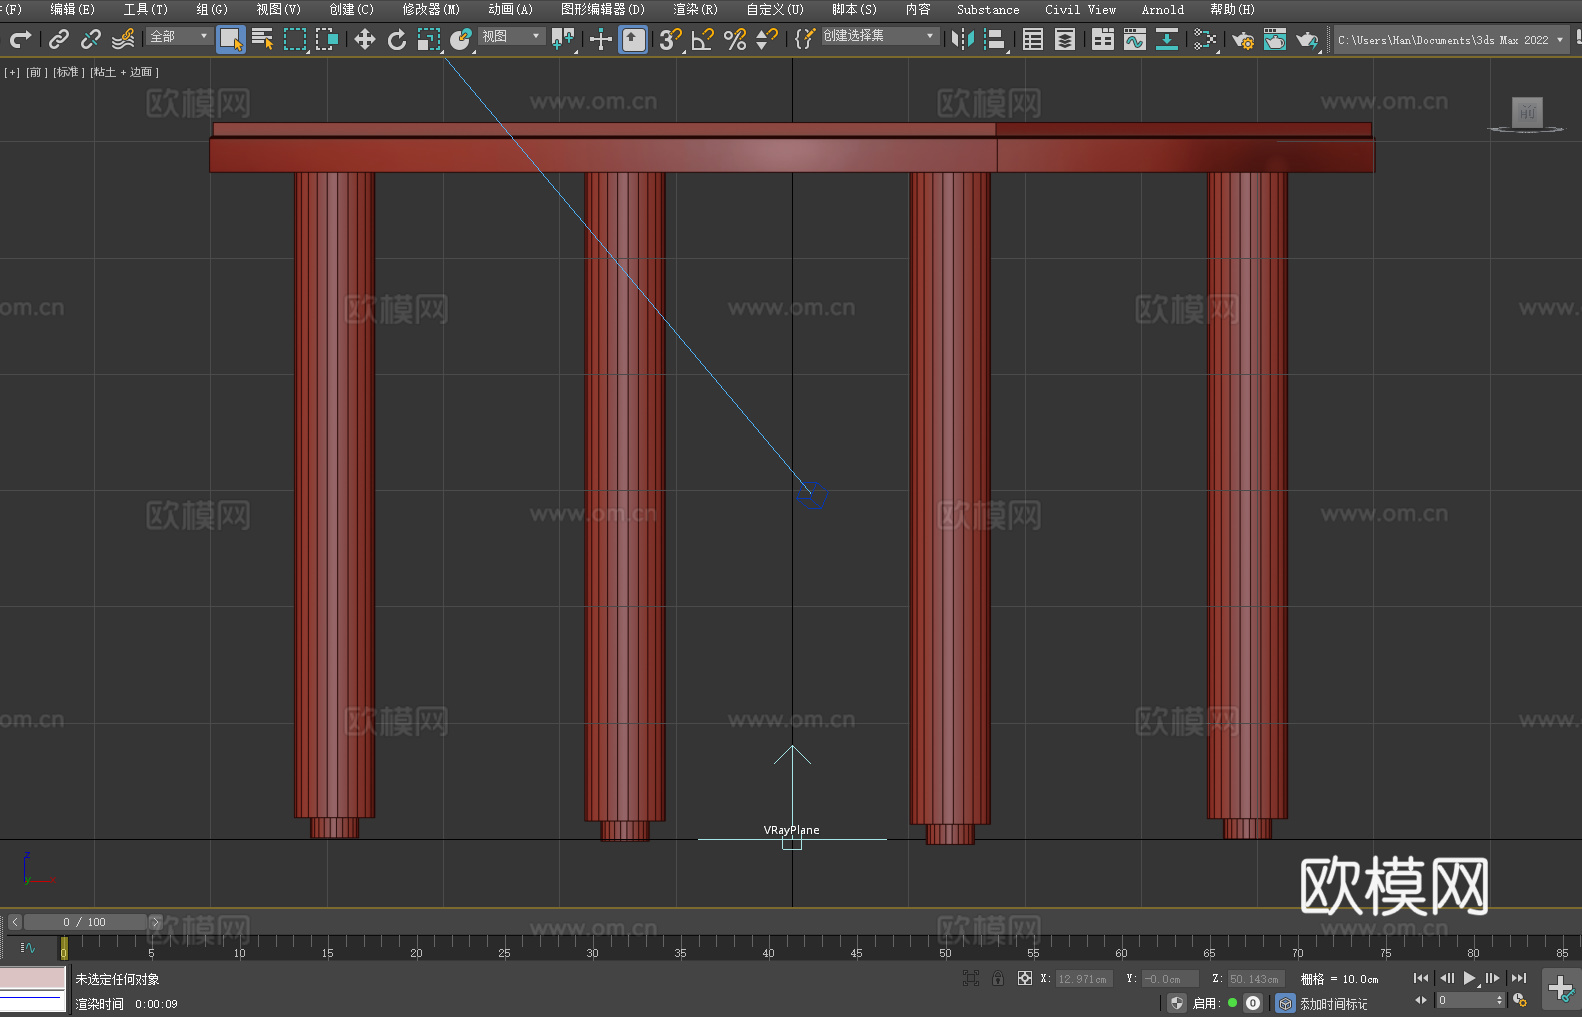Select the Rotate tool
This screenshot has width=1582, height=1017.
[397, 39]
